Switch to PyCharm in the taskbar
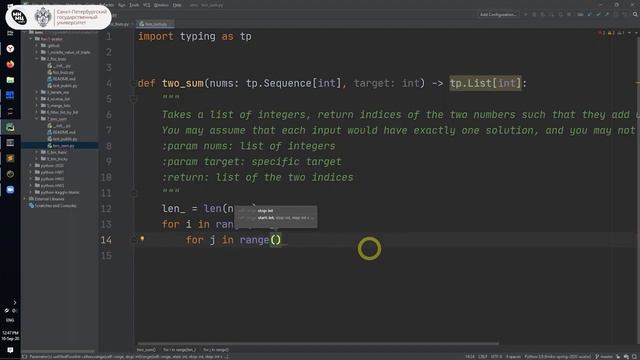The image size is (640, 360). coord(10,127)
